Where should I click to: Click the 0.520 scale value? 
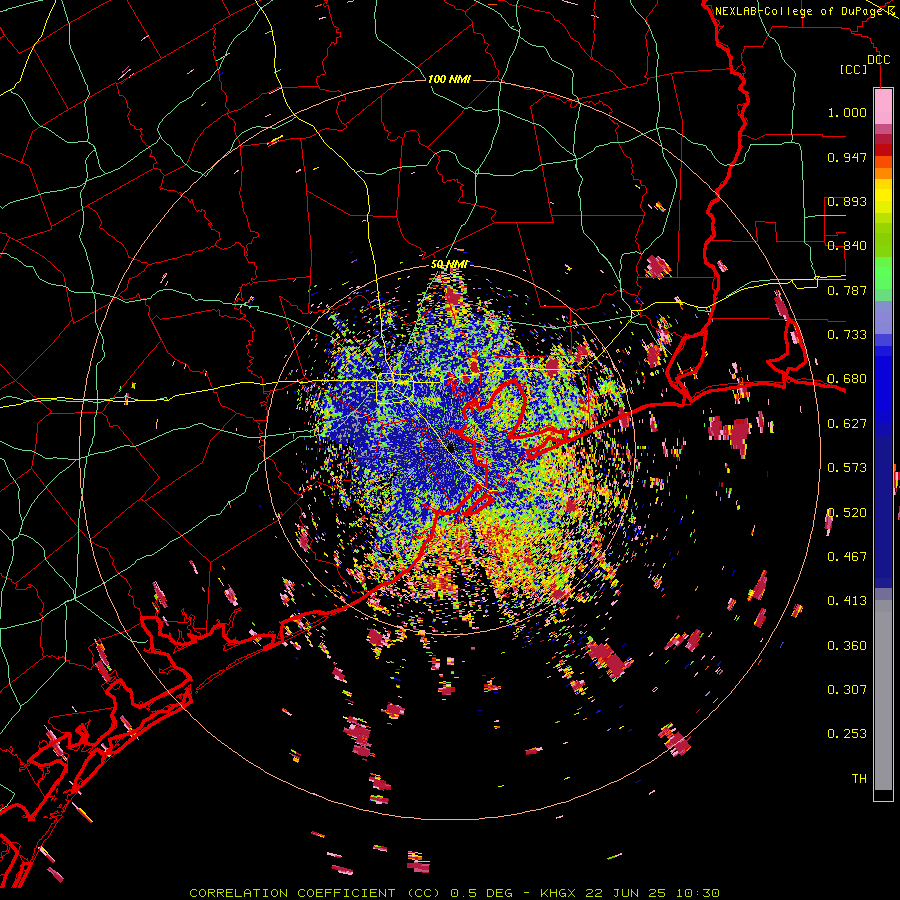tap(847, 513)
